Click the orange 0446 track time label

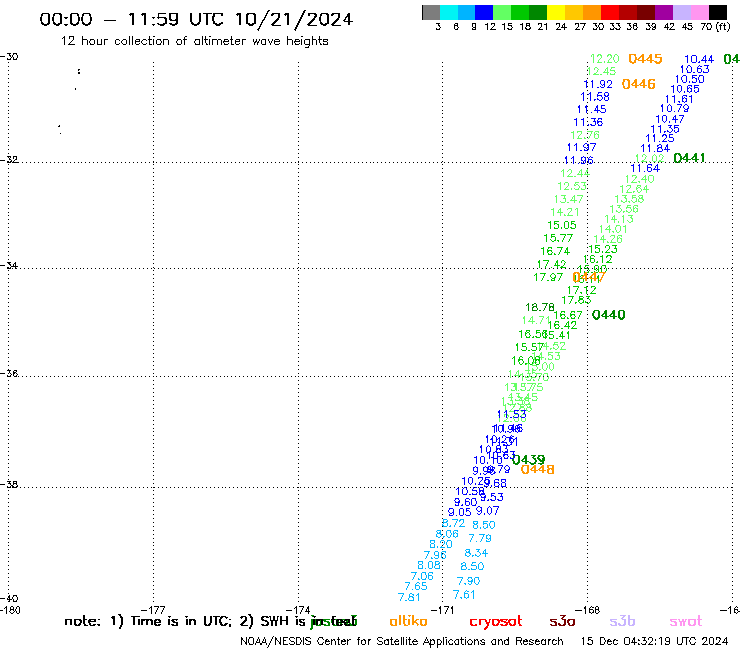(639, 84)
